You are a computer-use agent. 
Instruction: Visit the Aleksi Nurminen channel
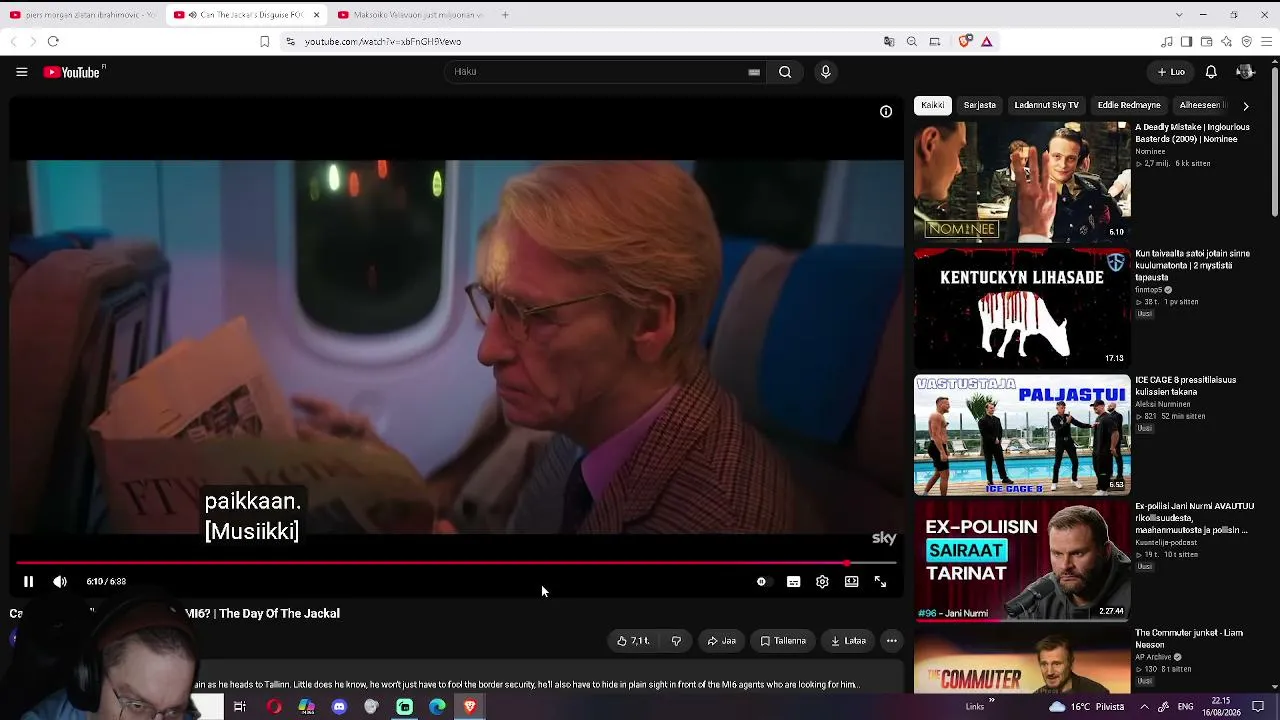[x=1163, y=404]
